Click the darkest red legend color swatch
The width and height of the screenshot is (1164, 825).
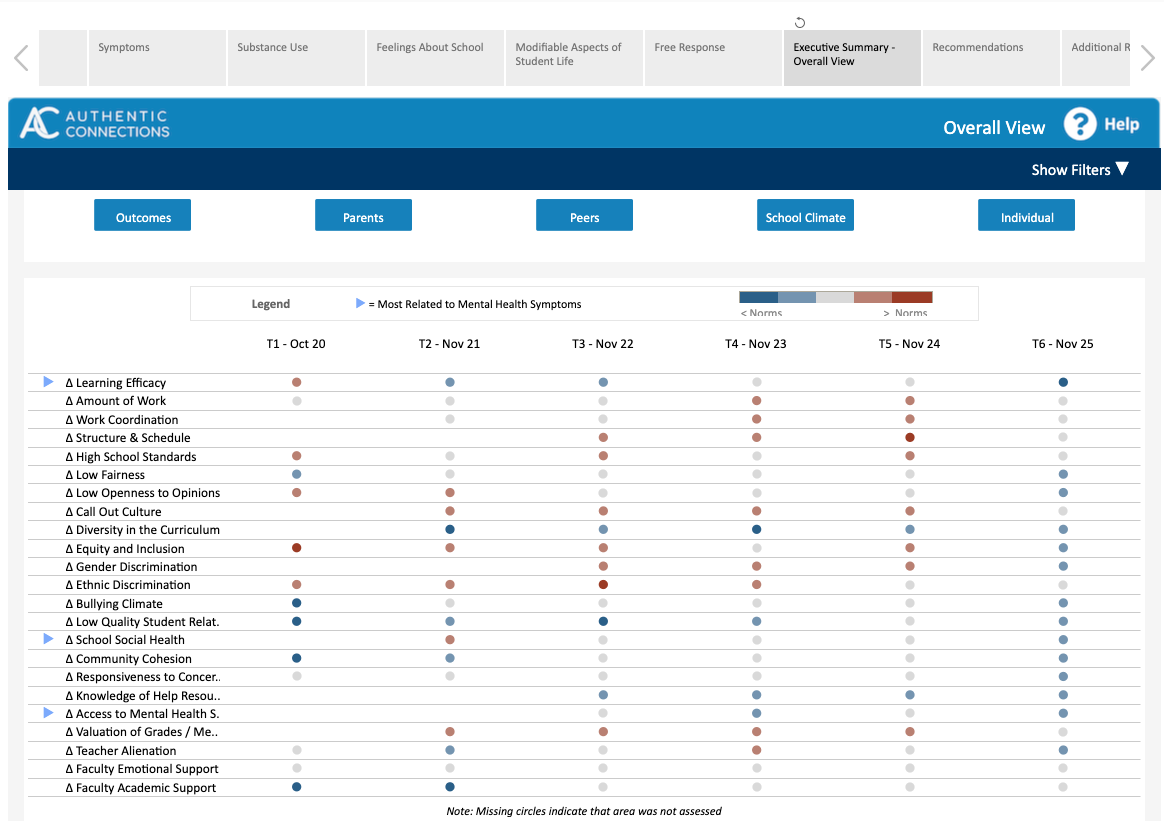point(912,297)
